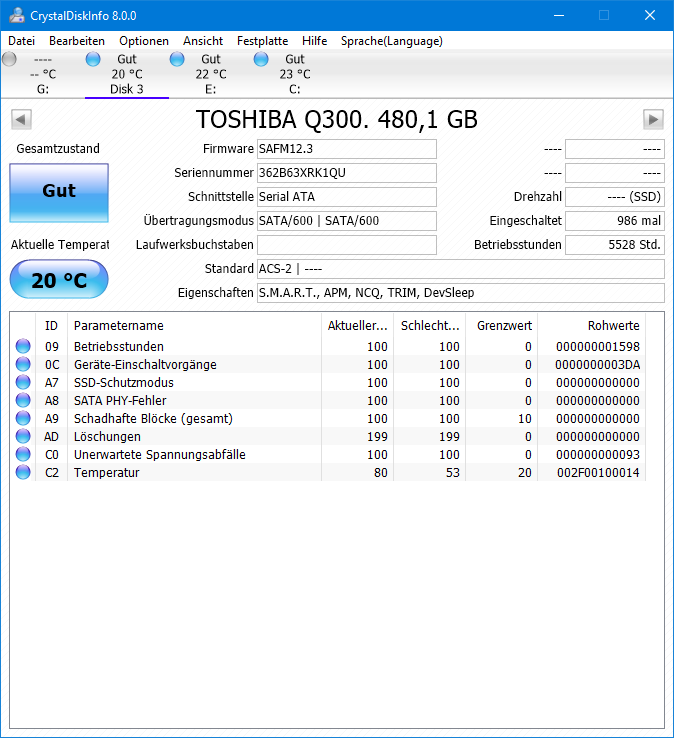Click status orb of Temperatur row
674x738 pixels.
(x=23, y=473)
